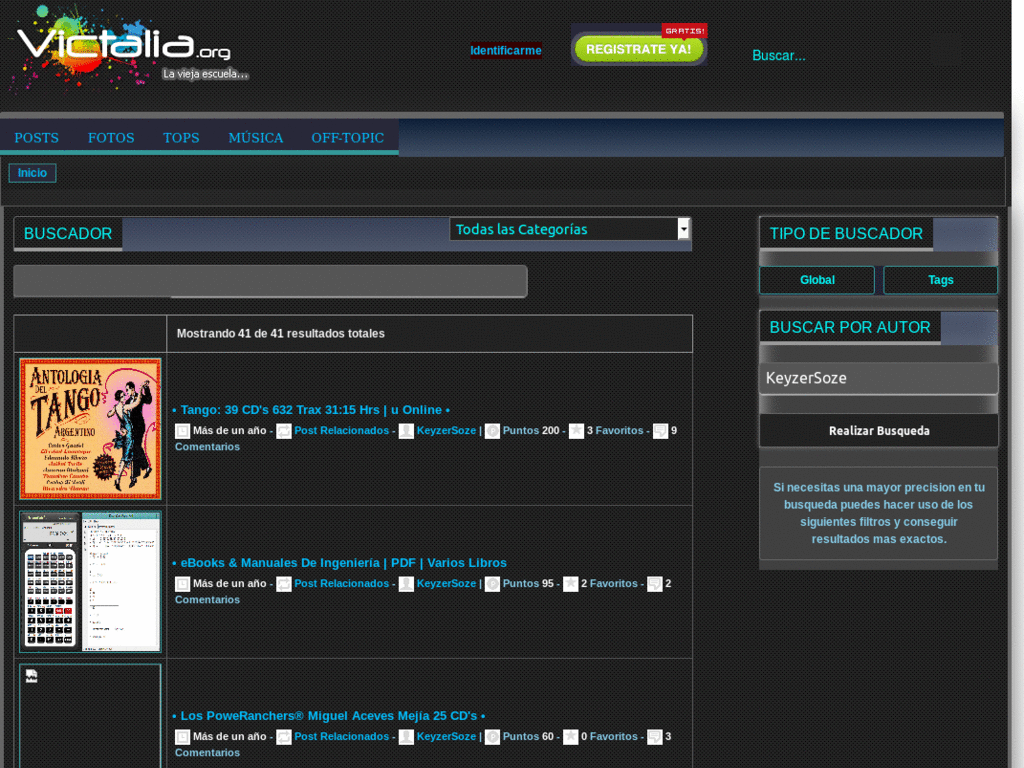This screenshot has height=768, width=1024.
Task: Select the Global search type button
Action: pyautogui.click(x=817, y=280)
